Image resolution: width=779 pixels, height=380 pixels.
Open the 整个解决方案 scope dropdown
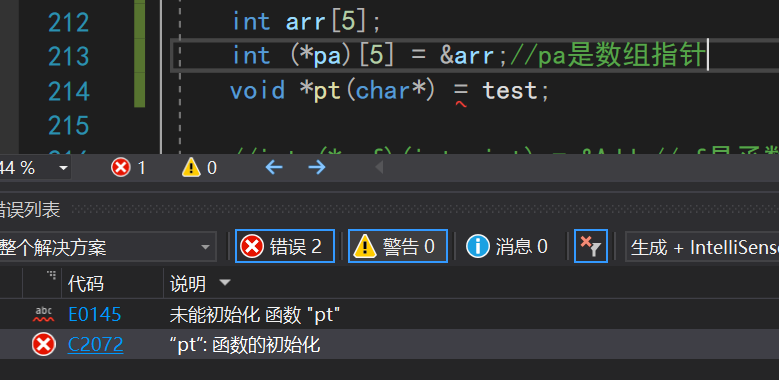coord(107,247)
